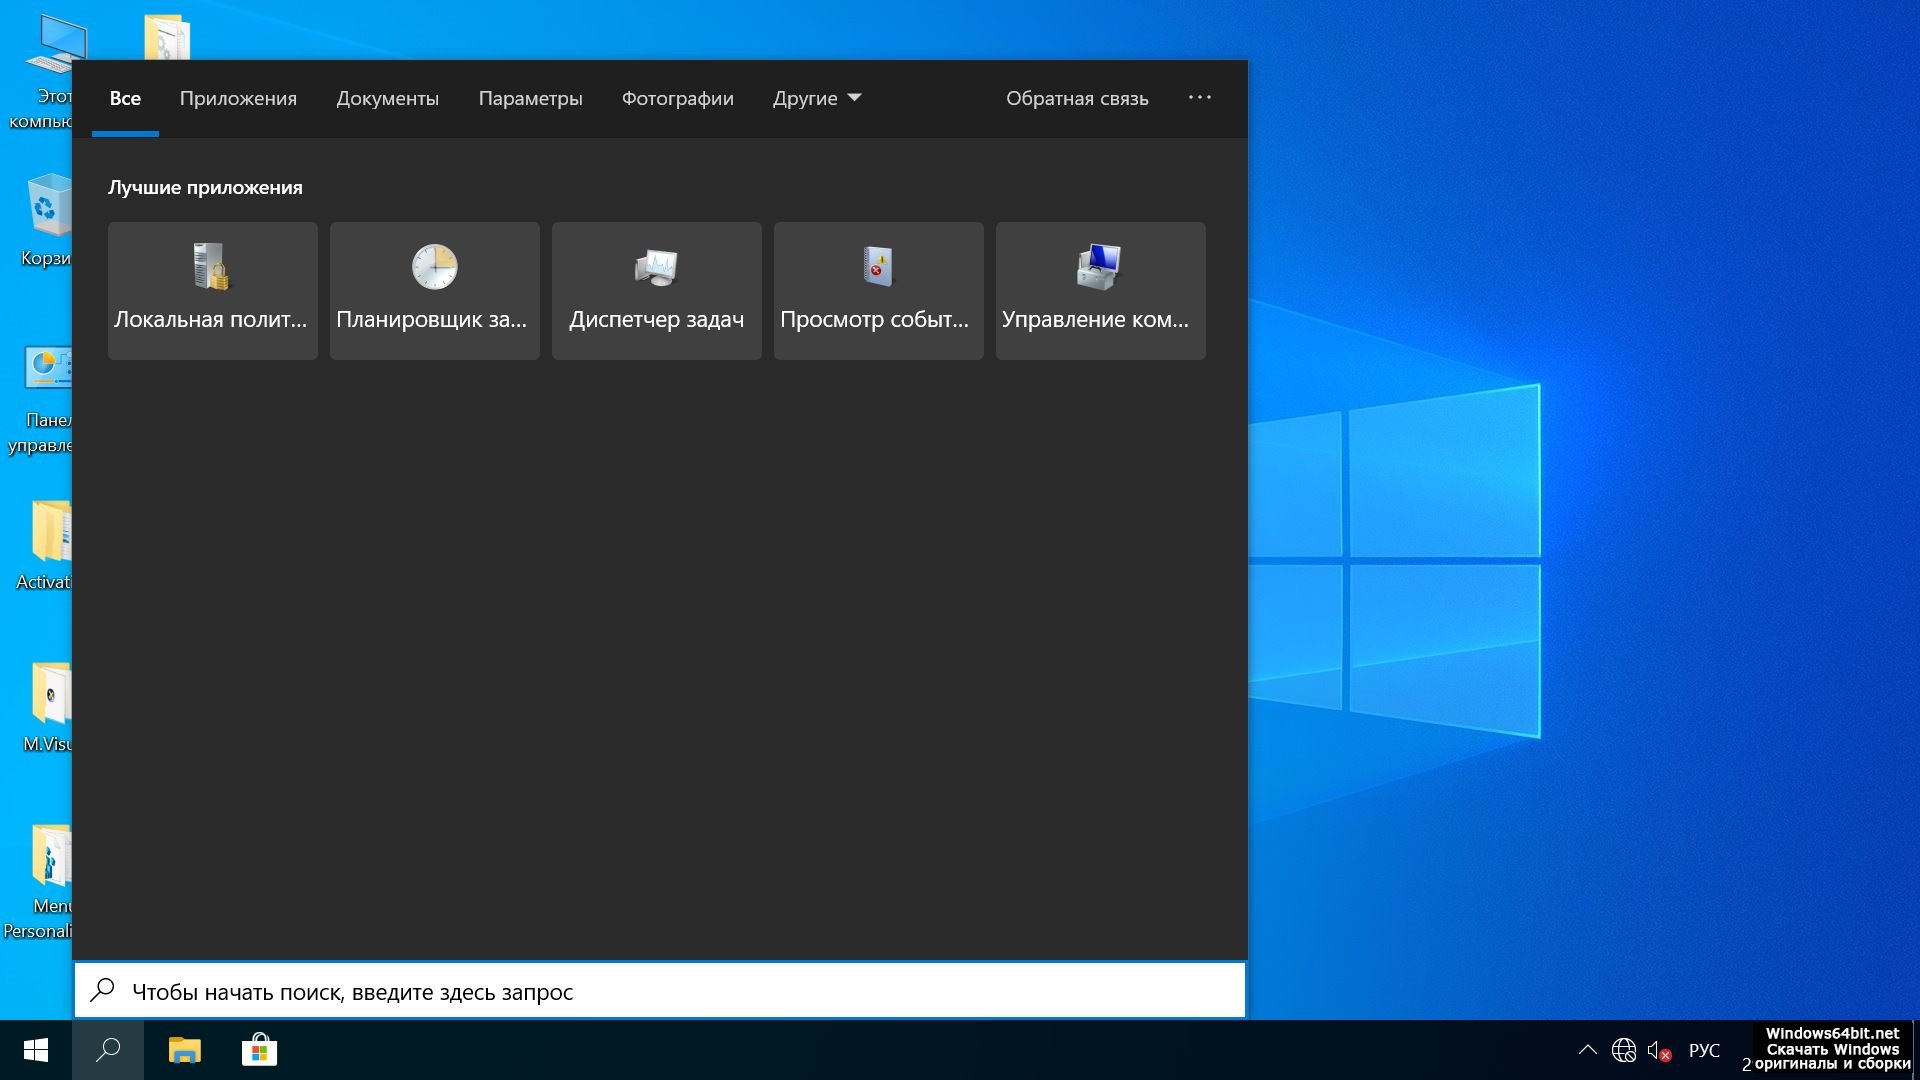Click the Windows Start button
This screenshot has width=1920, height=1080.
click(36, 1050)
